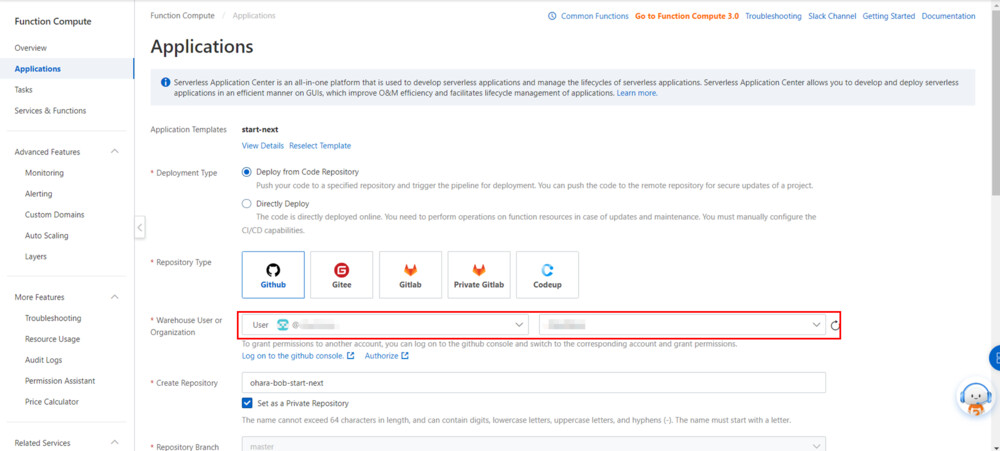
Task: Click the start-next template name
Action: [x=260, y=129]
